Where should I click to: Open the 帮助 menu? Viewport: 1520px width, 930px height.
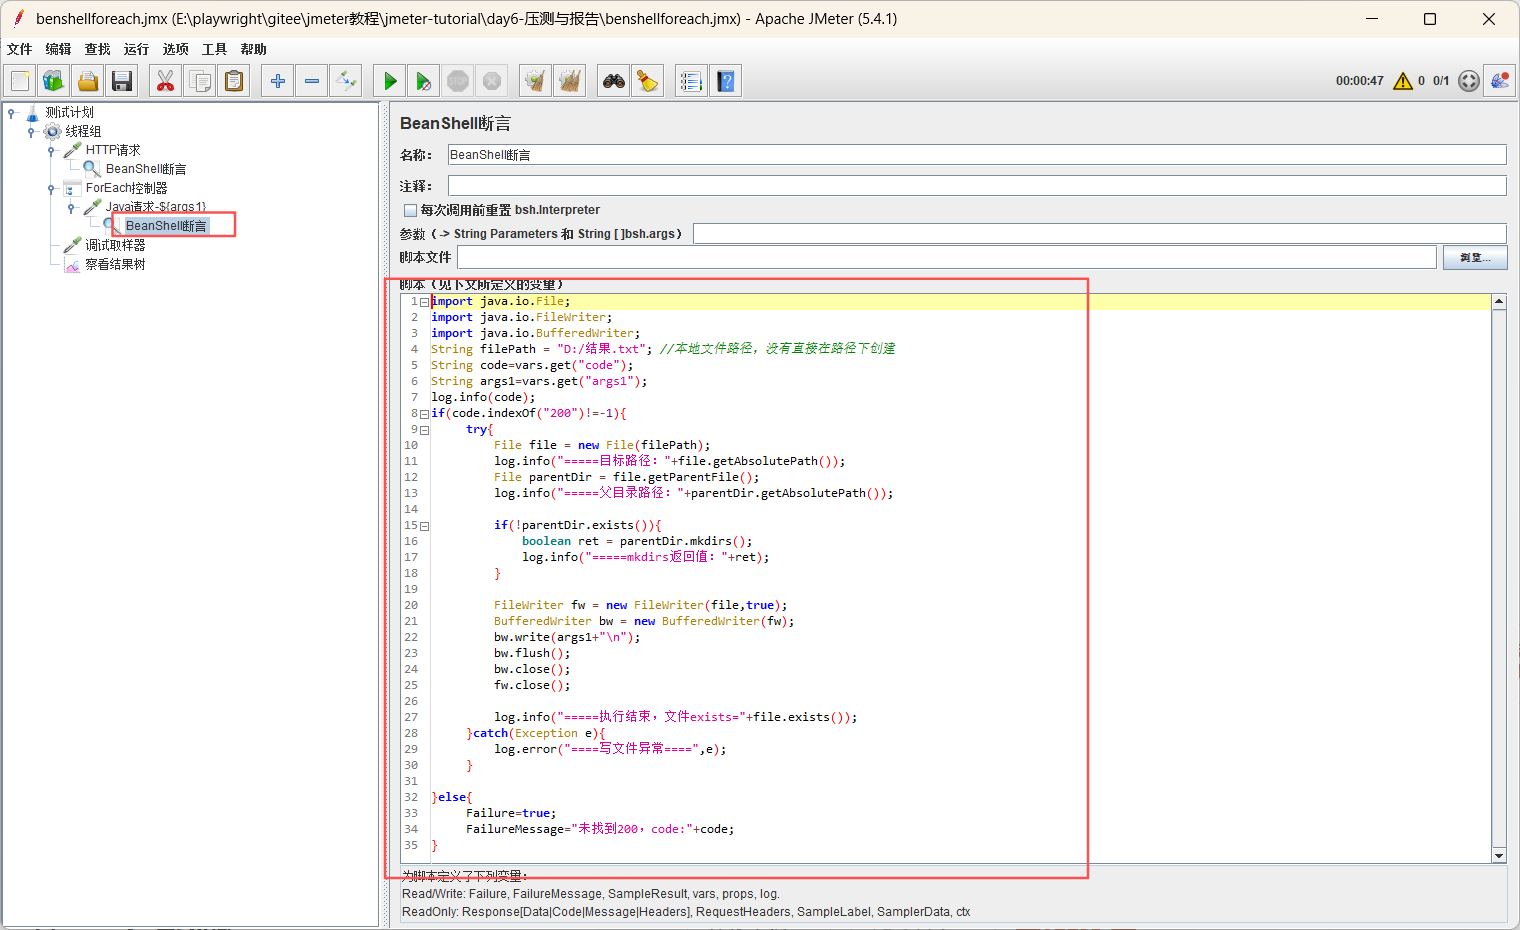click(253, 49)
